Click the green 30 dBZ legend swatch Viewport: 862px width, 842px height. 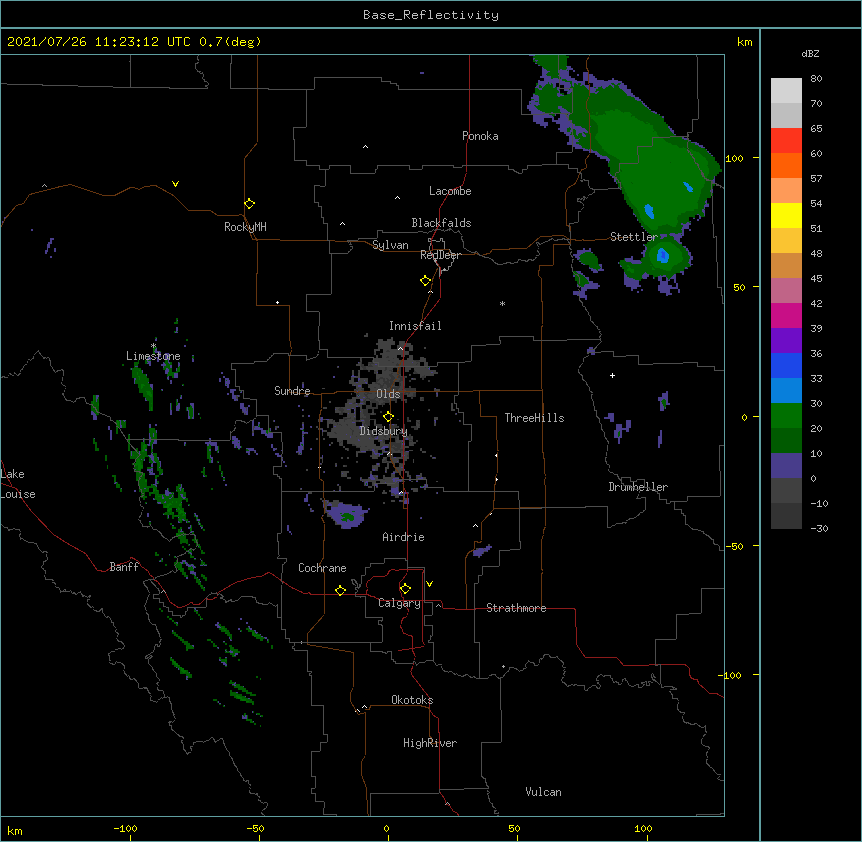(786, 416)
